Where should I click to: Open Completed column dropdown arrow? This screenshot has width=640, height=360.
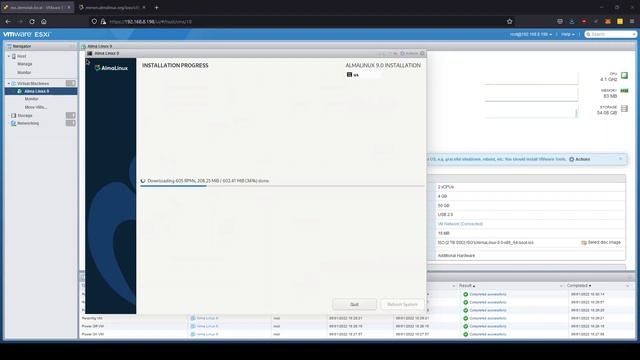(x=628, y=286)
